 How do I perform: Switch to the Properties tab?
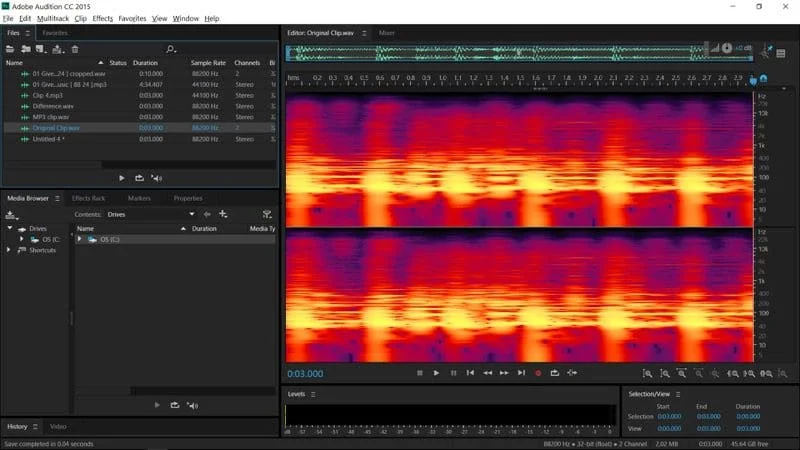coord(188,198)
